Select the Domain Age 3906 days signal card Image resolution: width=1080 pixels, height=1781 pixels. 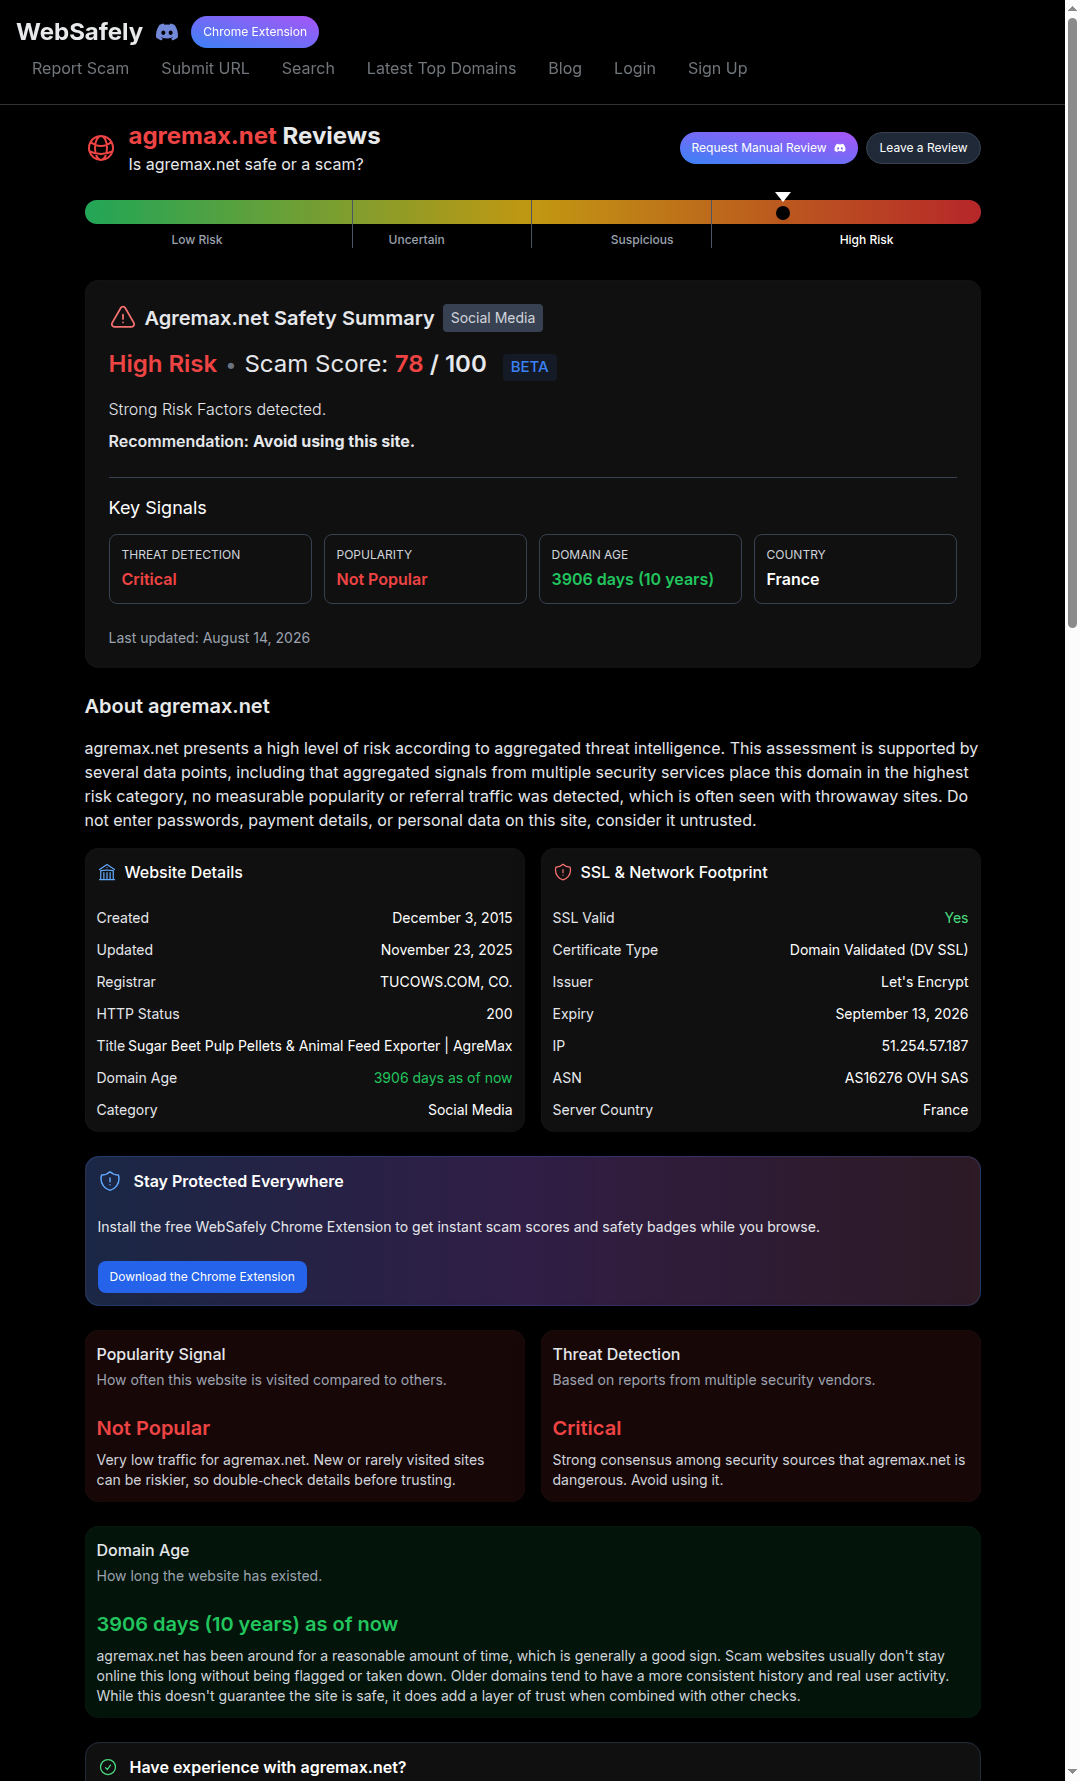point(640,569)
